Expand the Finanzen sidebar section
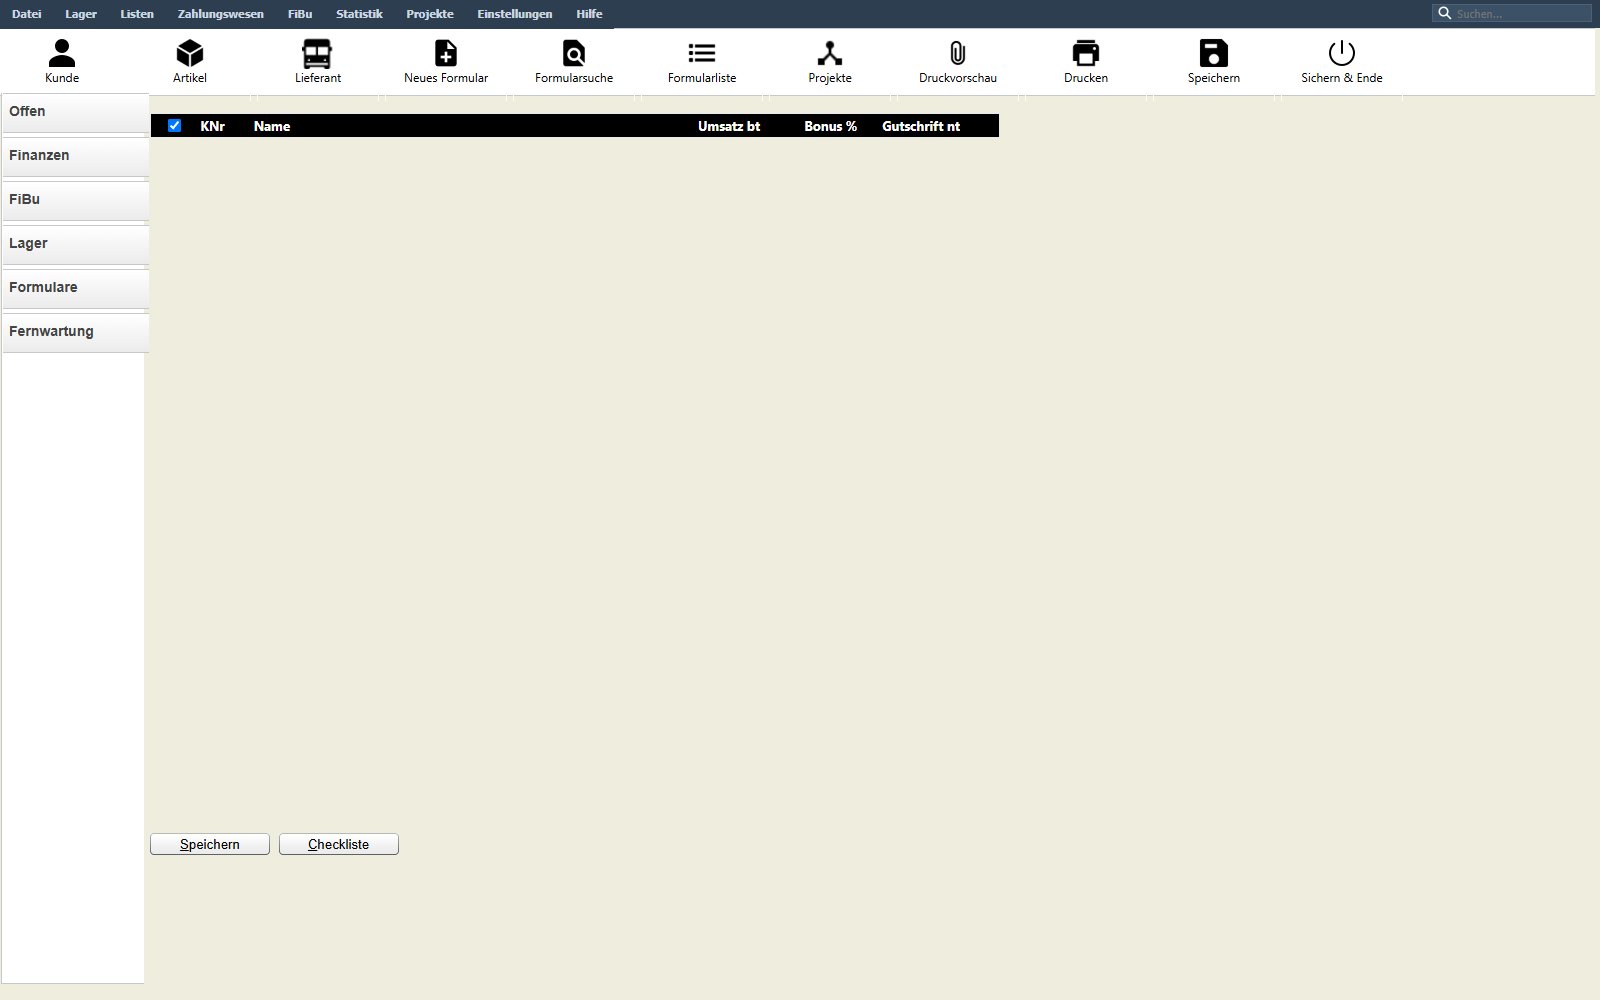1600x1000 pixels. pyautogui.click(x=75, y=156)
